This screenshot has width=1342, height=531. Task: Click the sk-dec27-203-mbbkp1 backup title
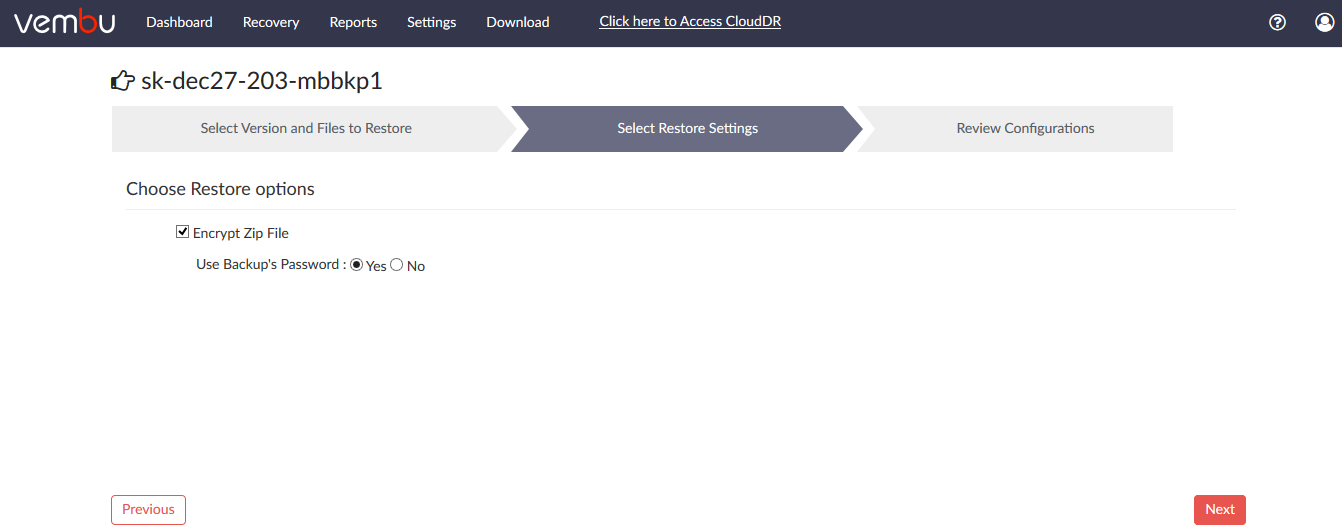262,81
